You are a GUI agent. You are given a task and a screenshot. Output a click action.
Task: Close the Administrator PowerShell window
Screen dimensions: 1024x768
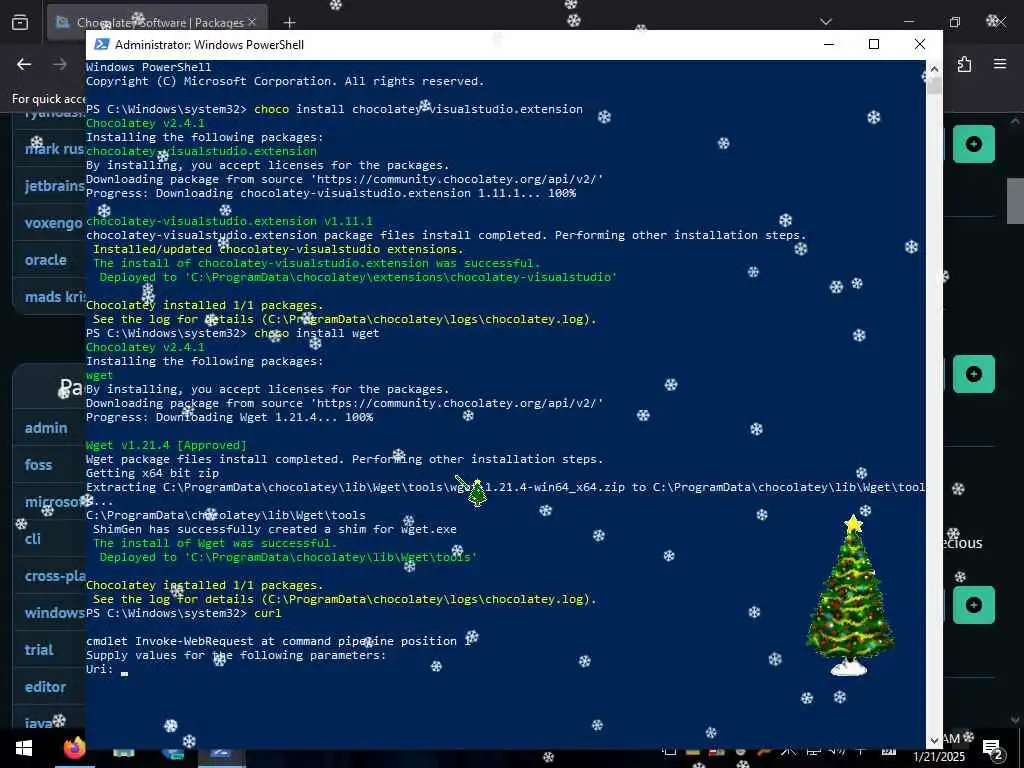(x=920, y=44)
